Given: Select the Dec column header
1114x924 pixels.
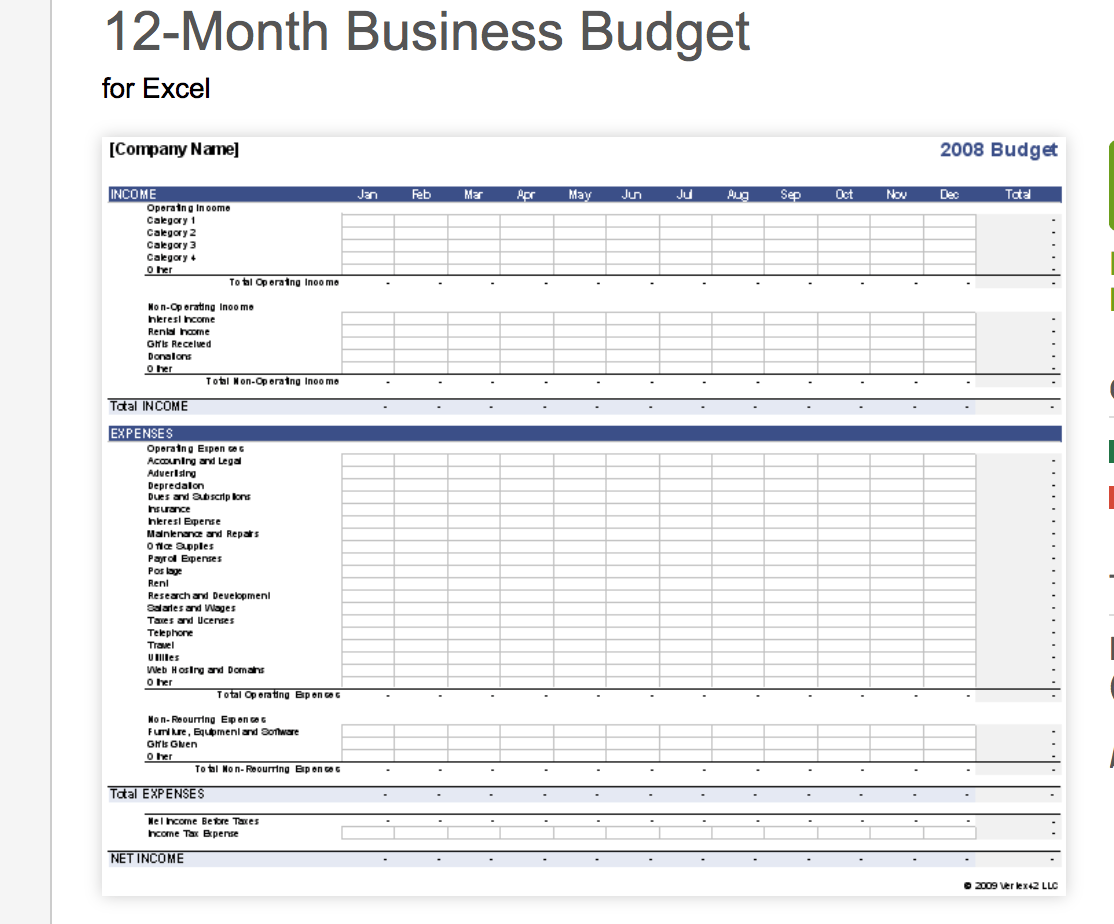Looking at the screenshot, I should pos(949,194).
